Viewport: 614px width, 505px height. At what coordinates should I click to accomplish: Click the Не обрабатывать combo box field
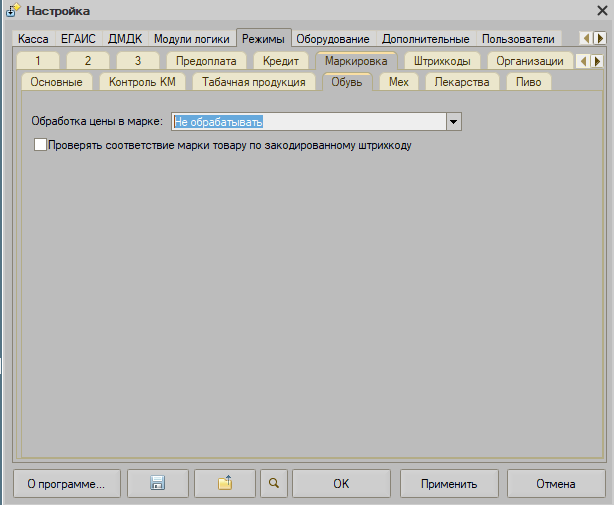coord(308,122)
